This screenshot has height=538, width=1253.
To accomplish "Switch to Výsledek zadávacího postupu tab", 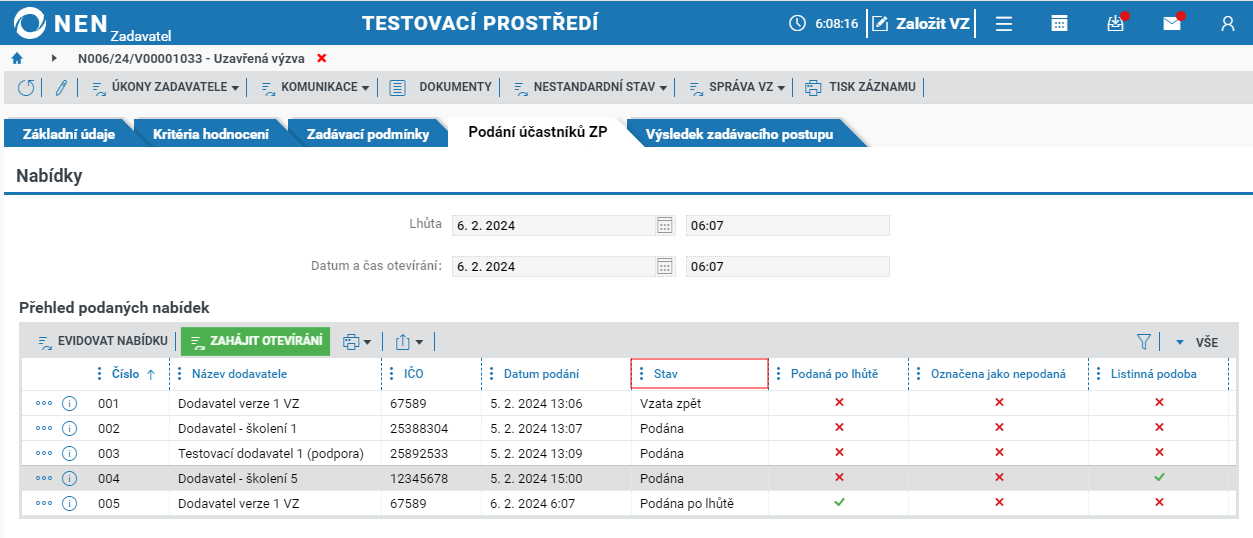I will coord(739,134).
